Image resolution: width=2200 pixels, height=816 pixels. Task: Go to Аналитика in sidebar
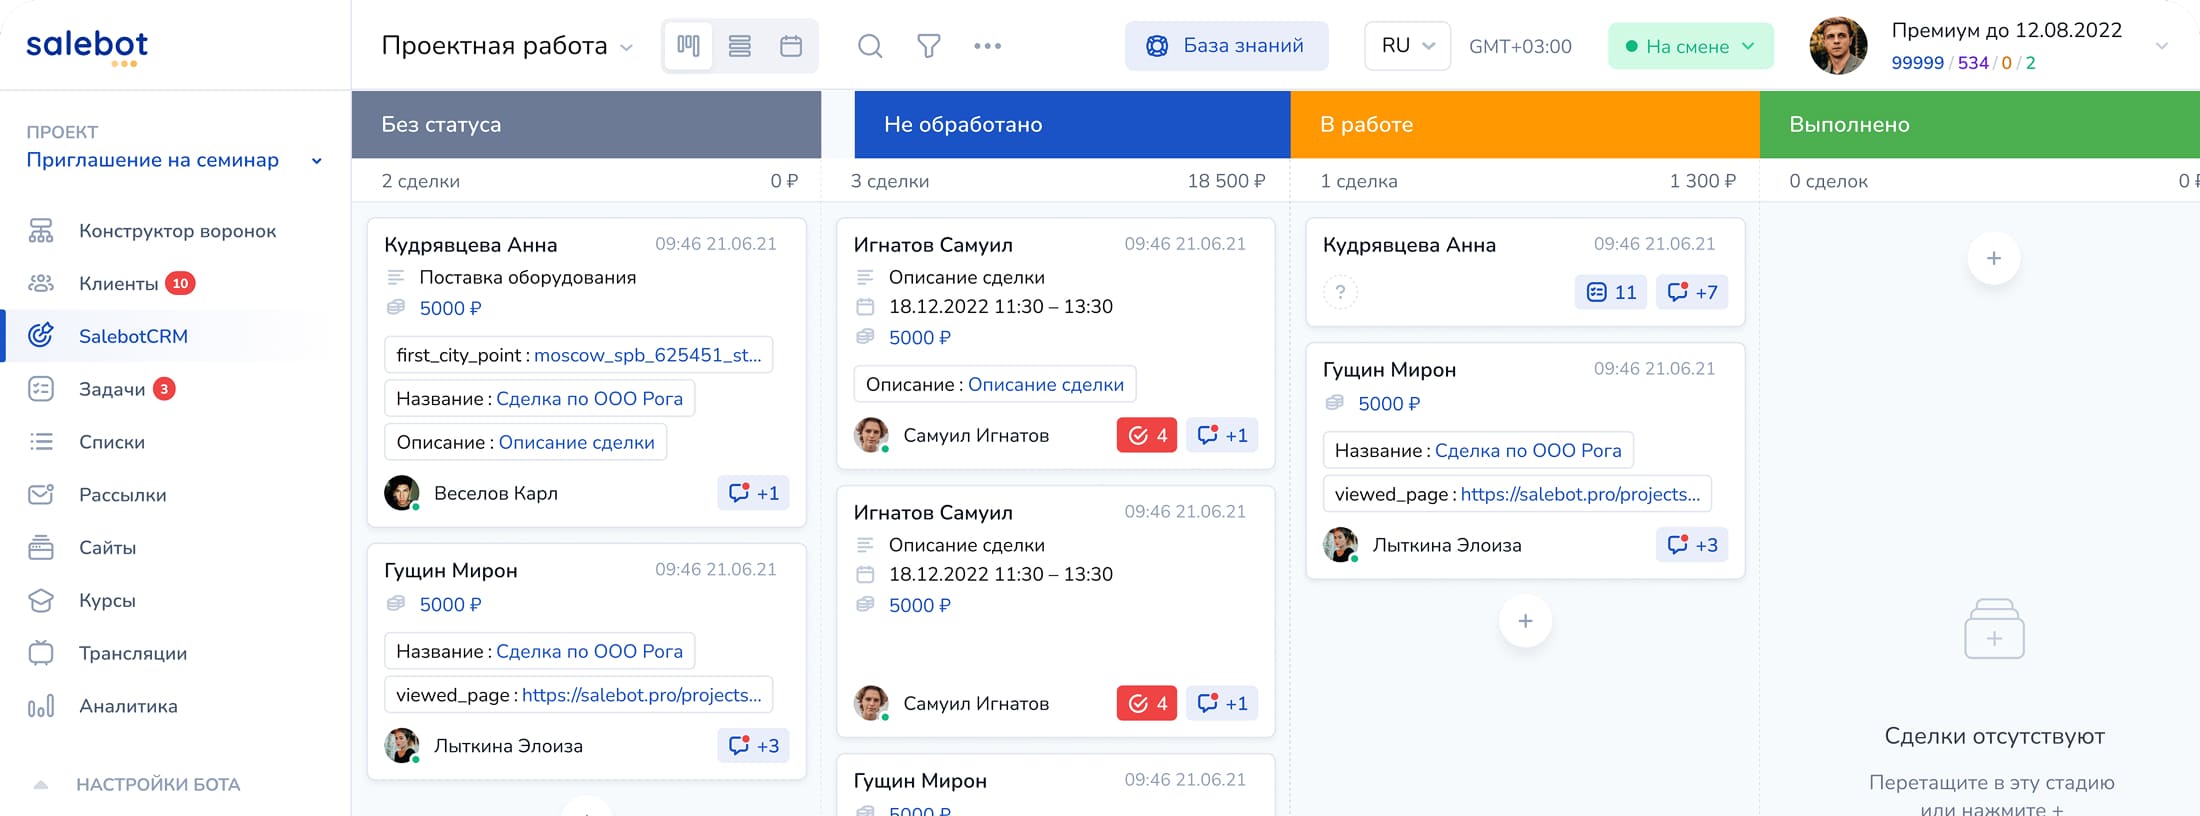coord(128,706)
